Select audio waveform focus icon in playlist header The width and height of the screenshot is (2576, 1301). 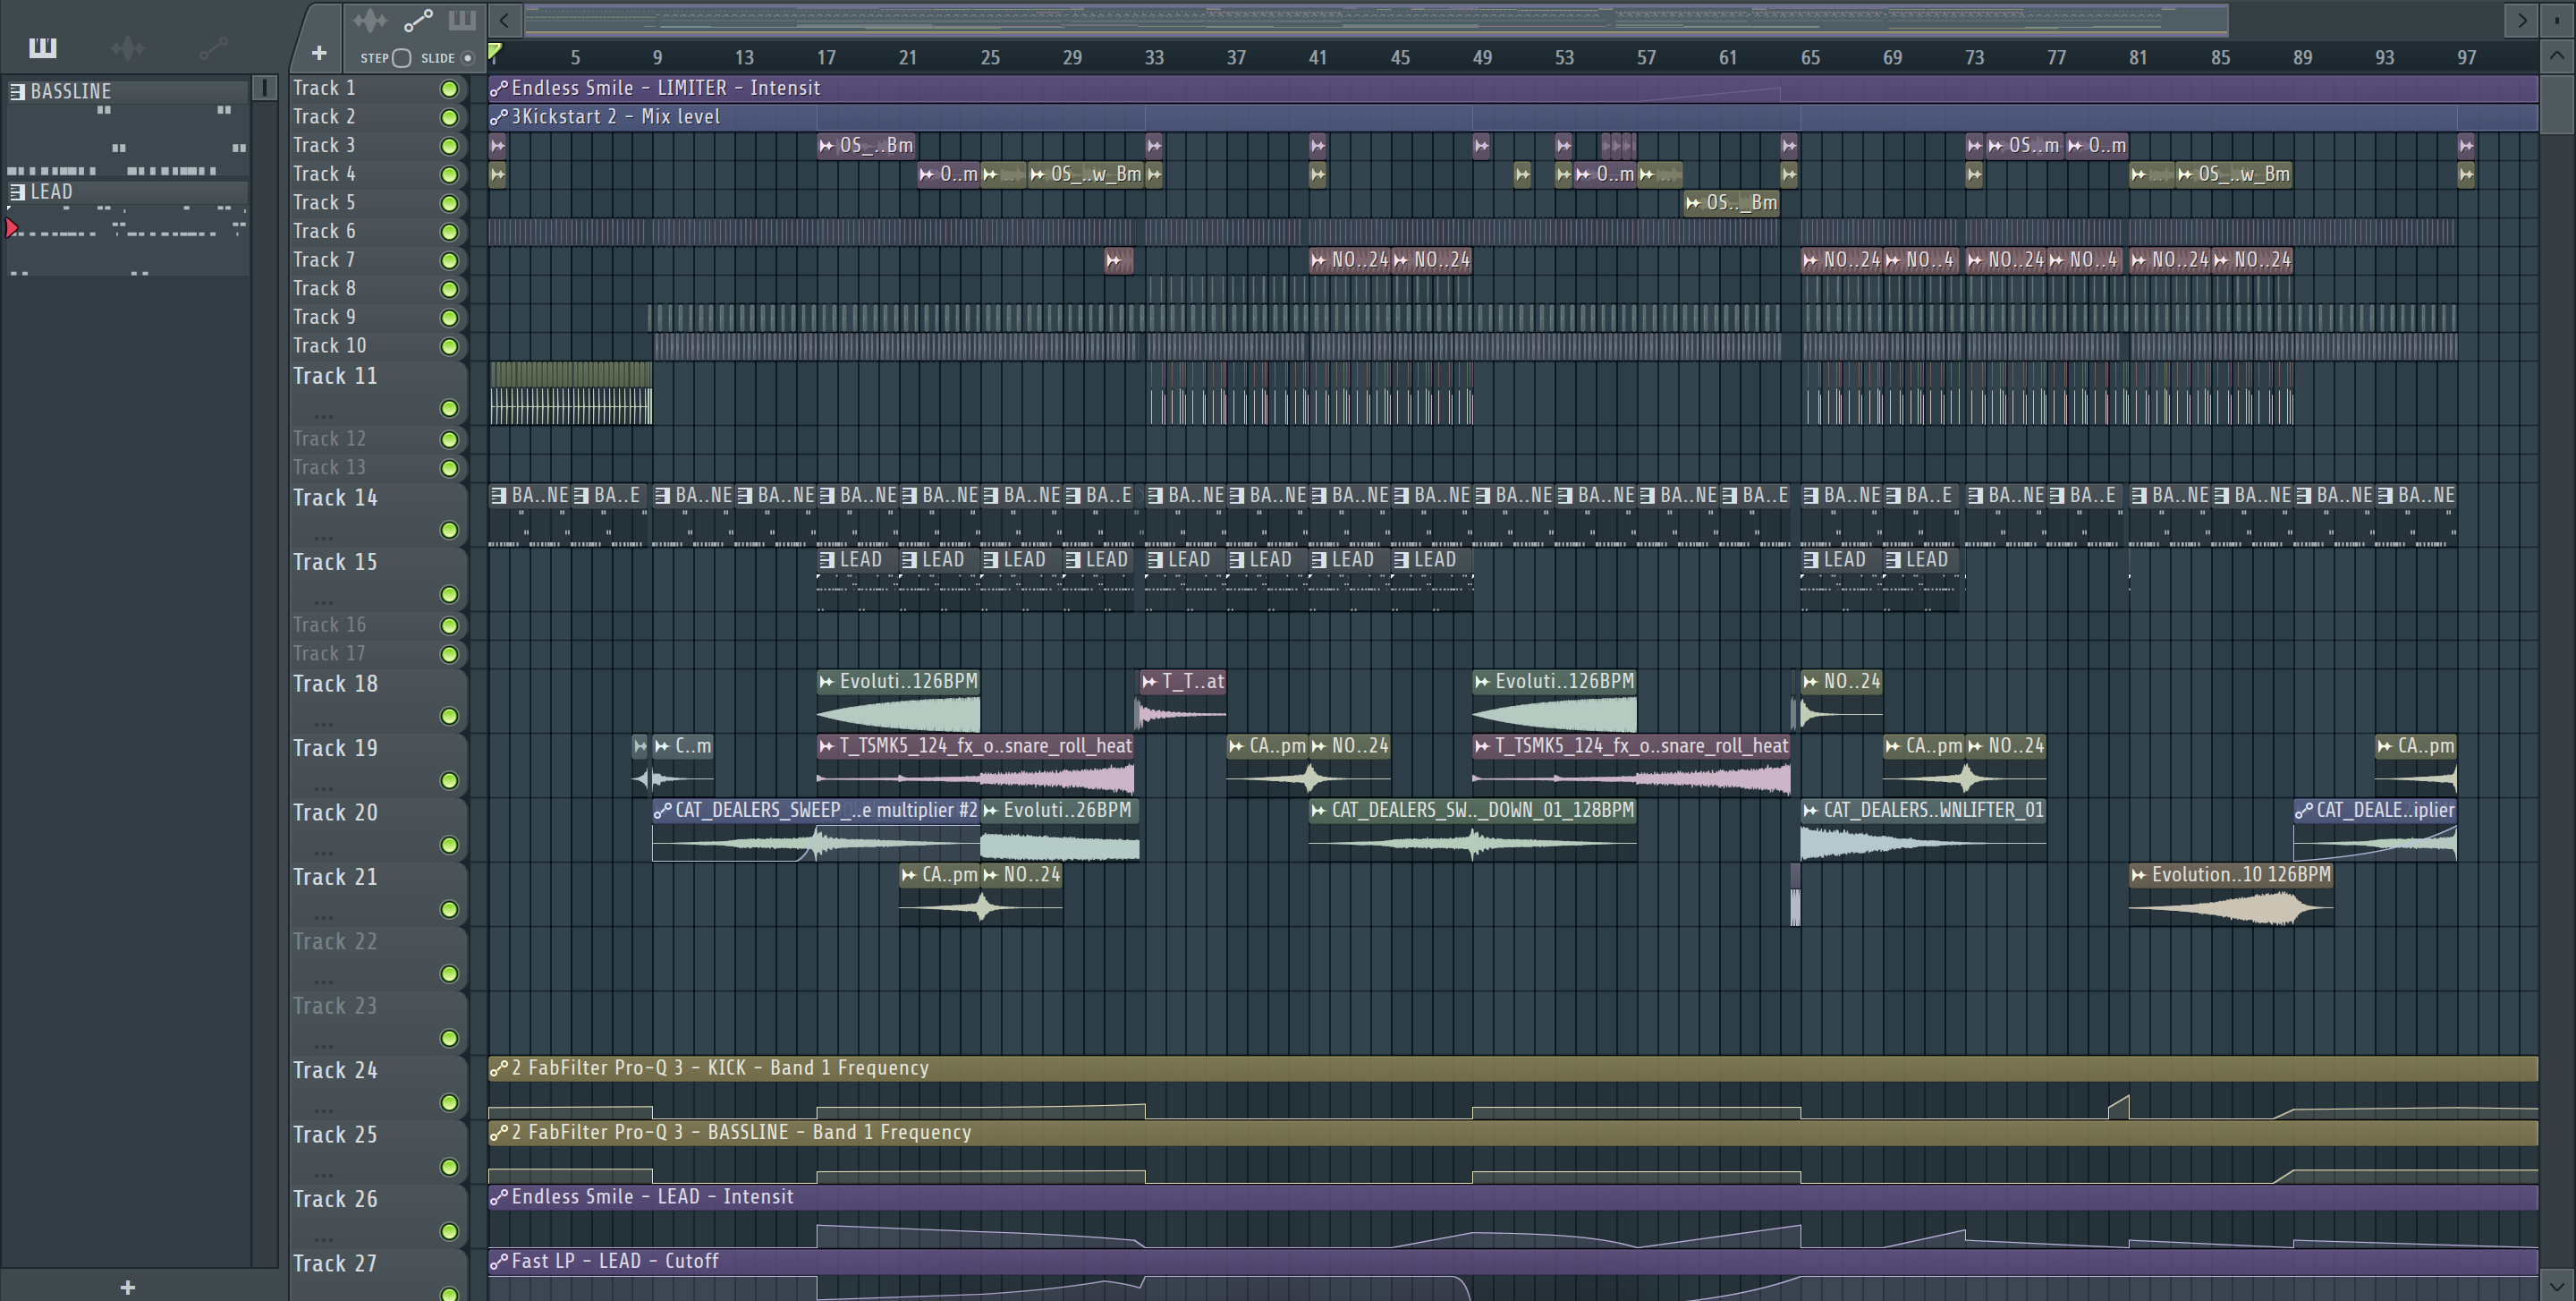(370, 20)
